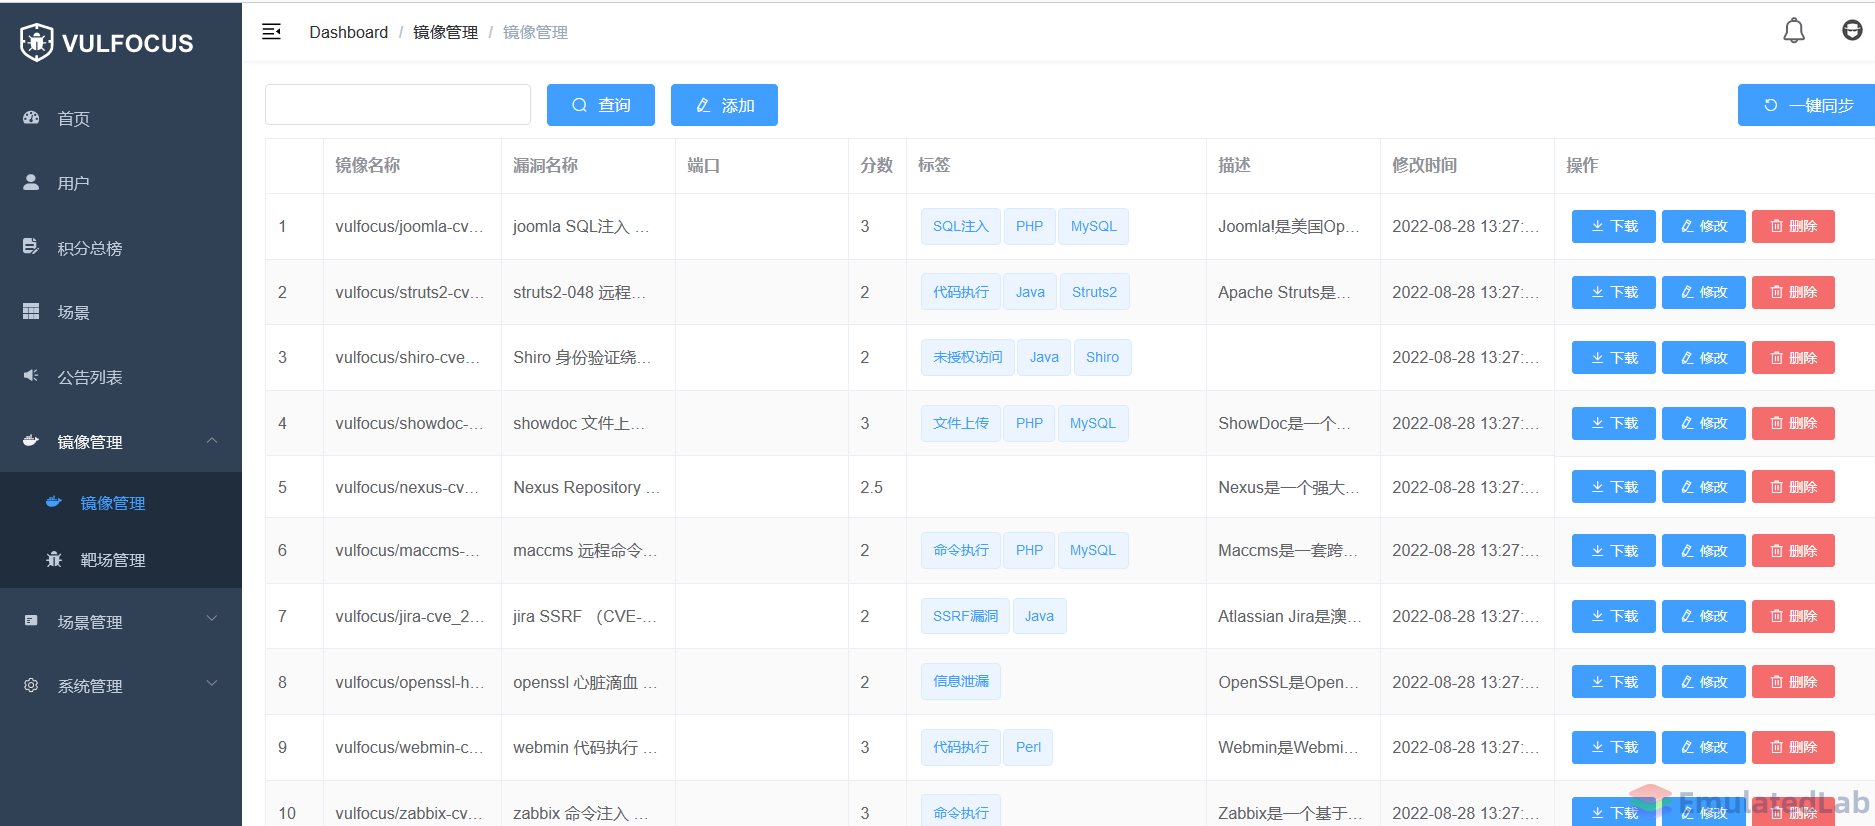The height and width of the screenshot is (826, 1875).
Task: Click the 用户 person icon
Action: pos(31,182)
